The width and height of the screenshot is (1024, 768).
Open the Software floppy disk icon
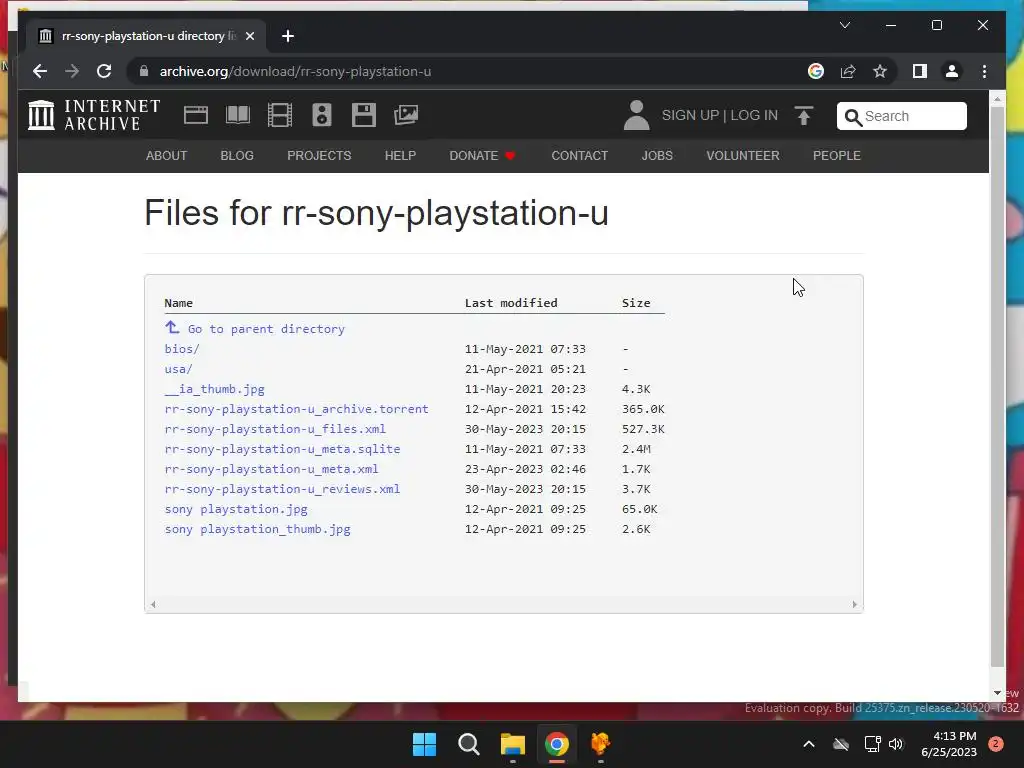pos(364,115)
